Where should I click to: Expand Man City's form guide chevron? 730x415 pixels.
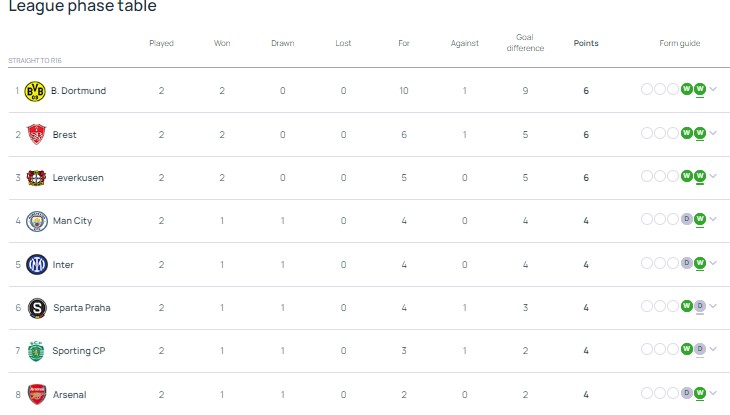[x=714, y=220]
